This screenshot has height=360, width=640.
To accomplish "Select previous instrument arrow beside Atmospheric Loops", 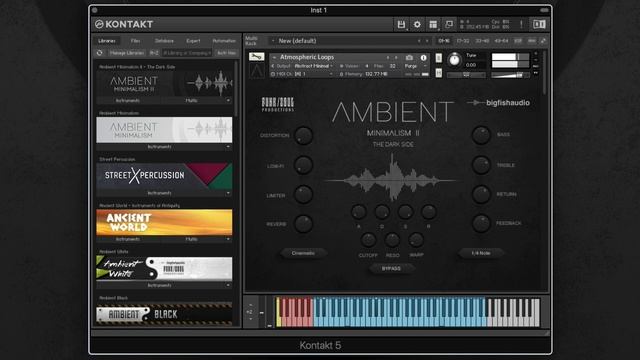I will pyautogui.click(x=387, y=58).
